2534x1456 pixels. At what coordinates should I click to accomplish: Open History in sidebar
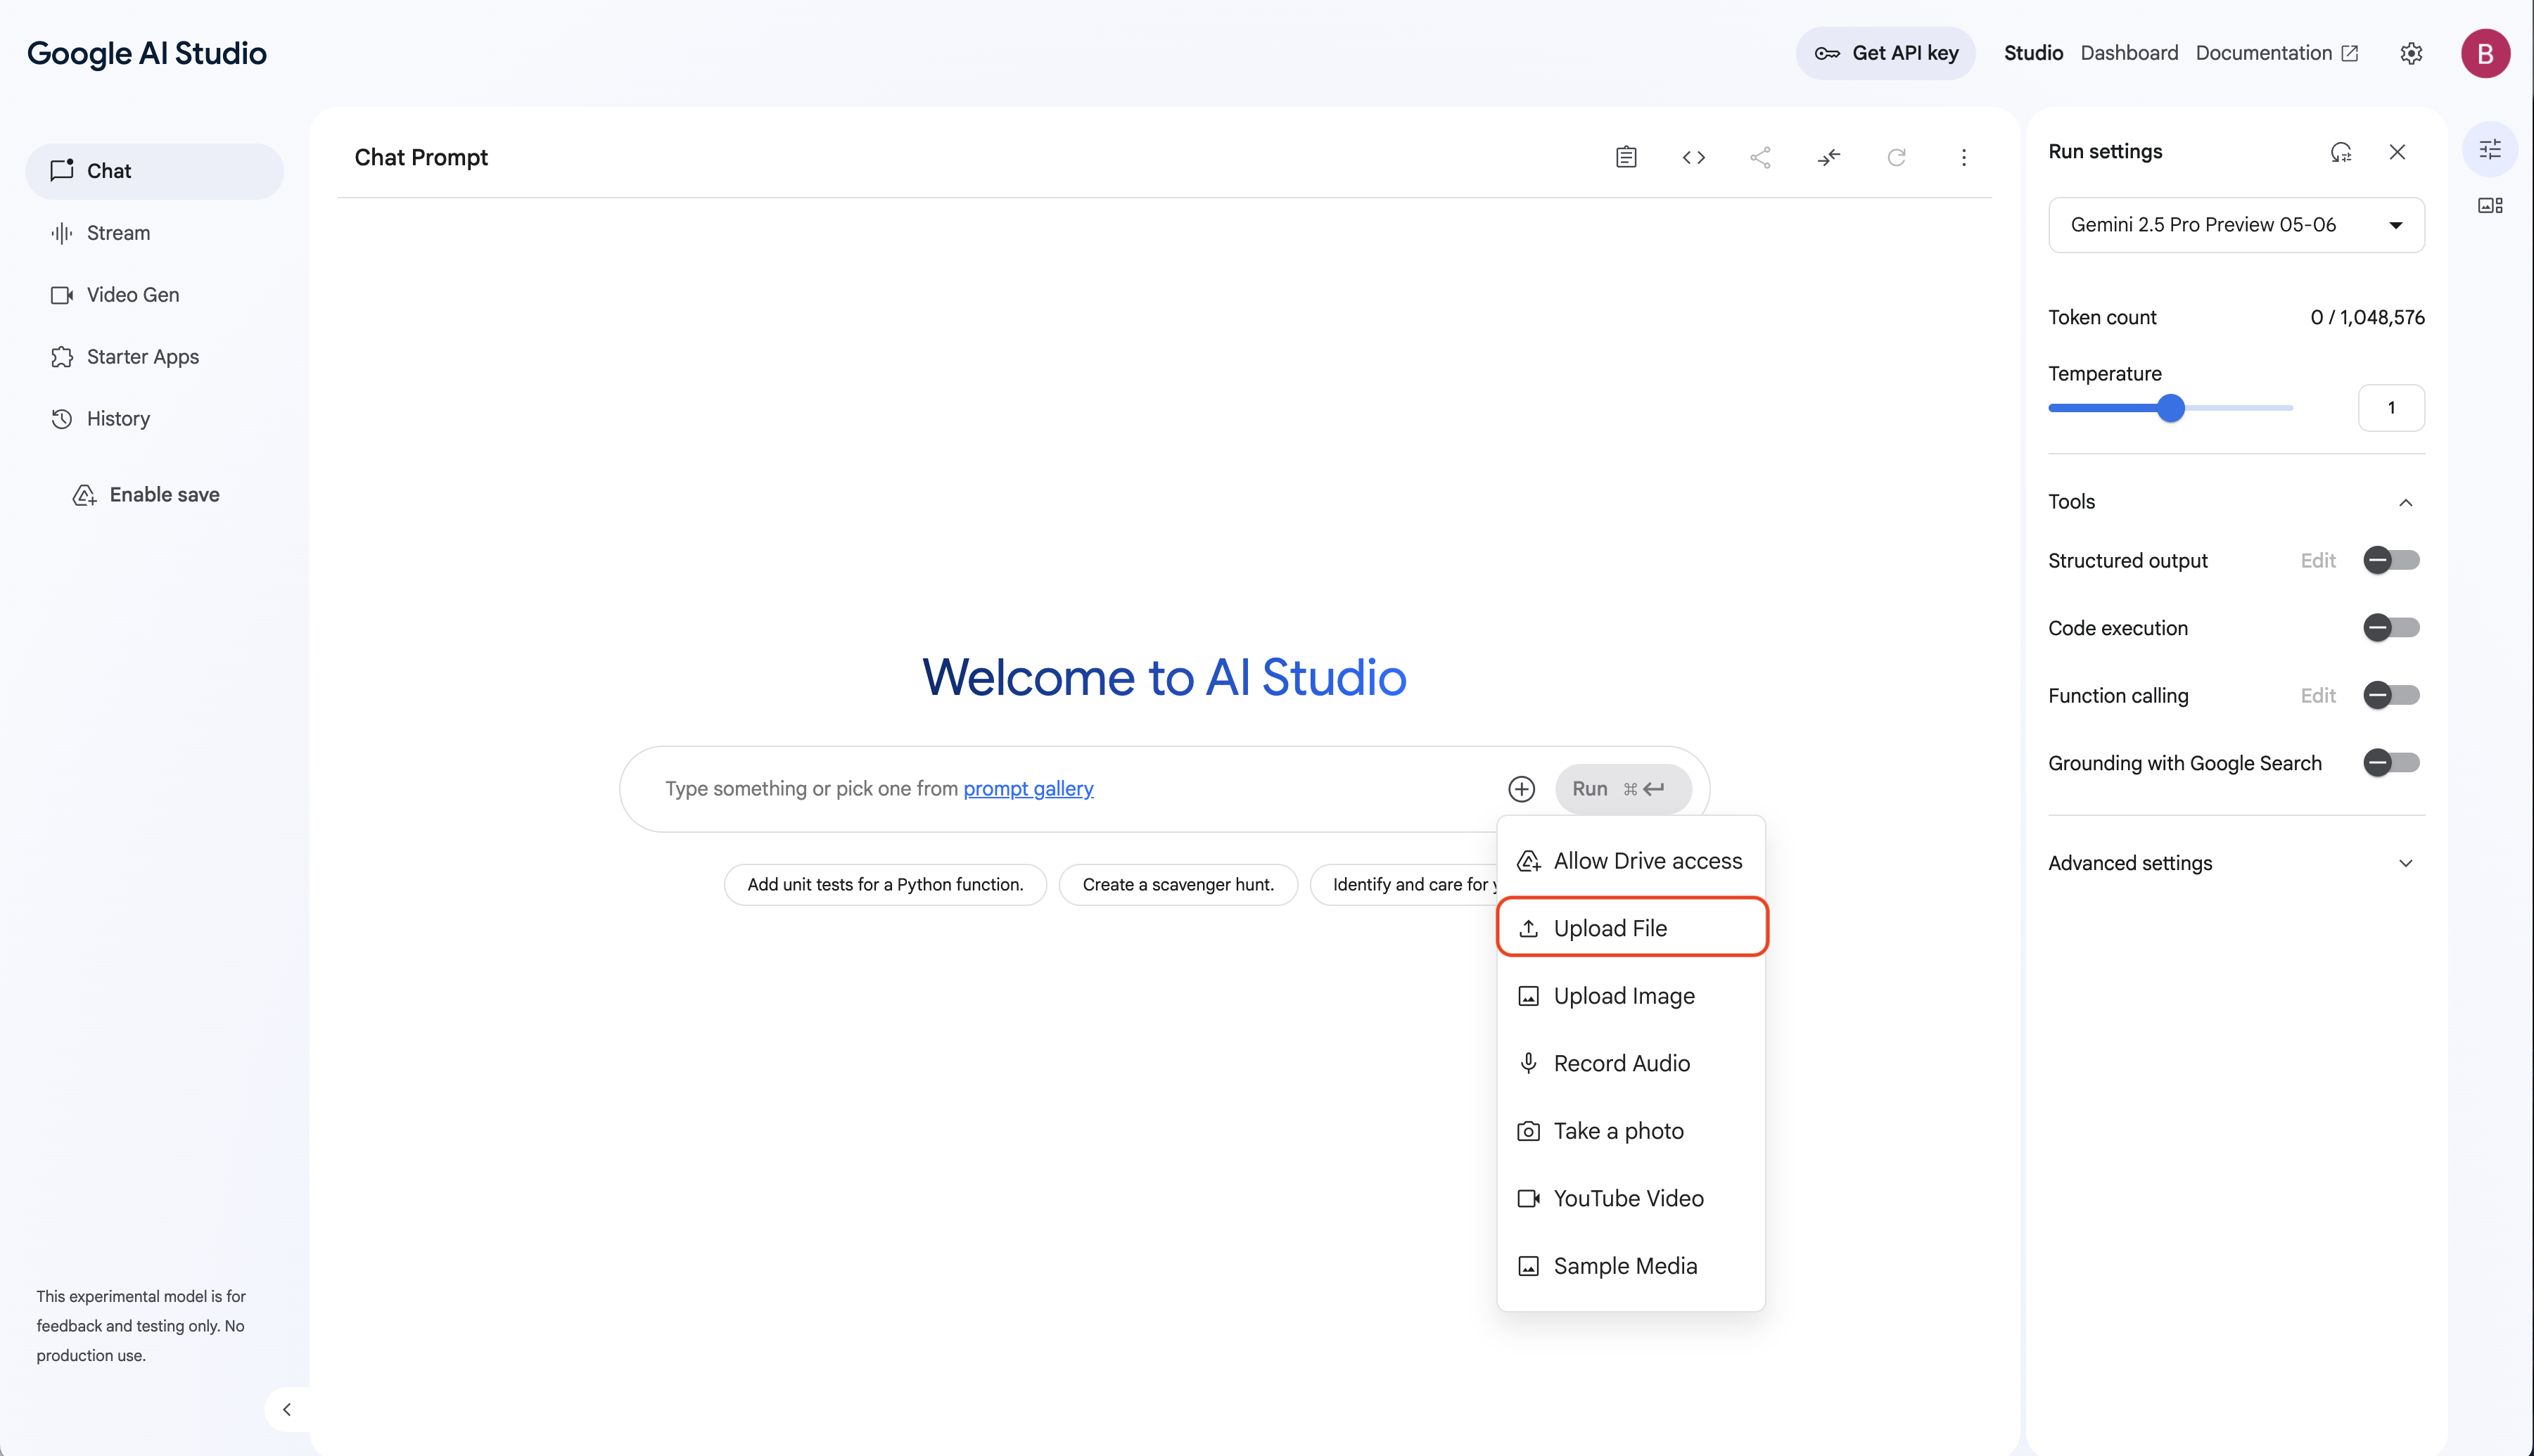[x=155, y=419]
